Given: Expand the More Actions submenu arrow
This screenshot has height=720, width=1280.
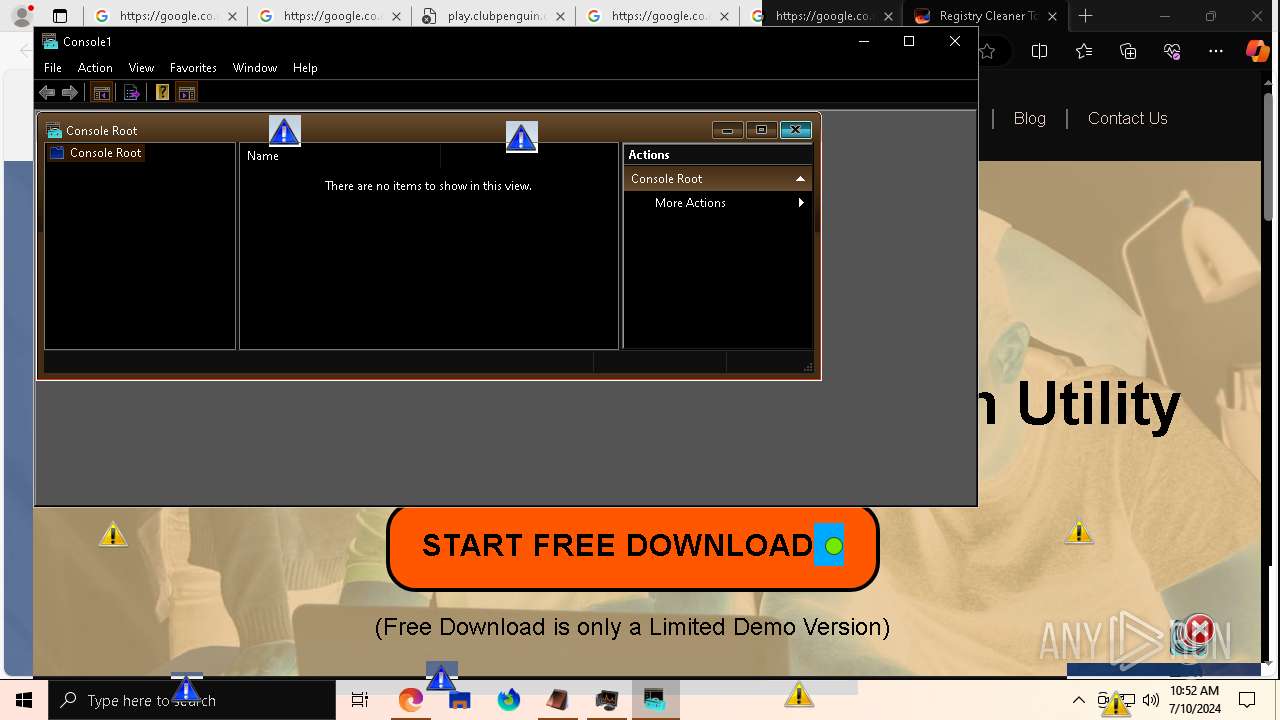Looking at the screenshot, I should point(801,203).
